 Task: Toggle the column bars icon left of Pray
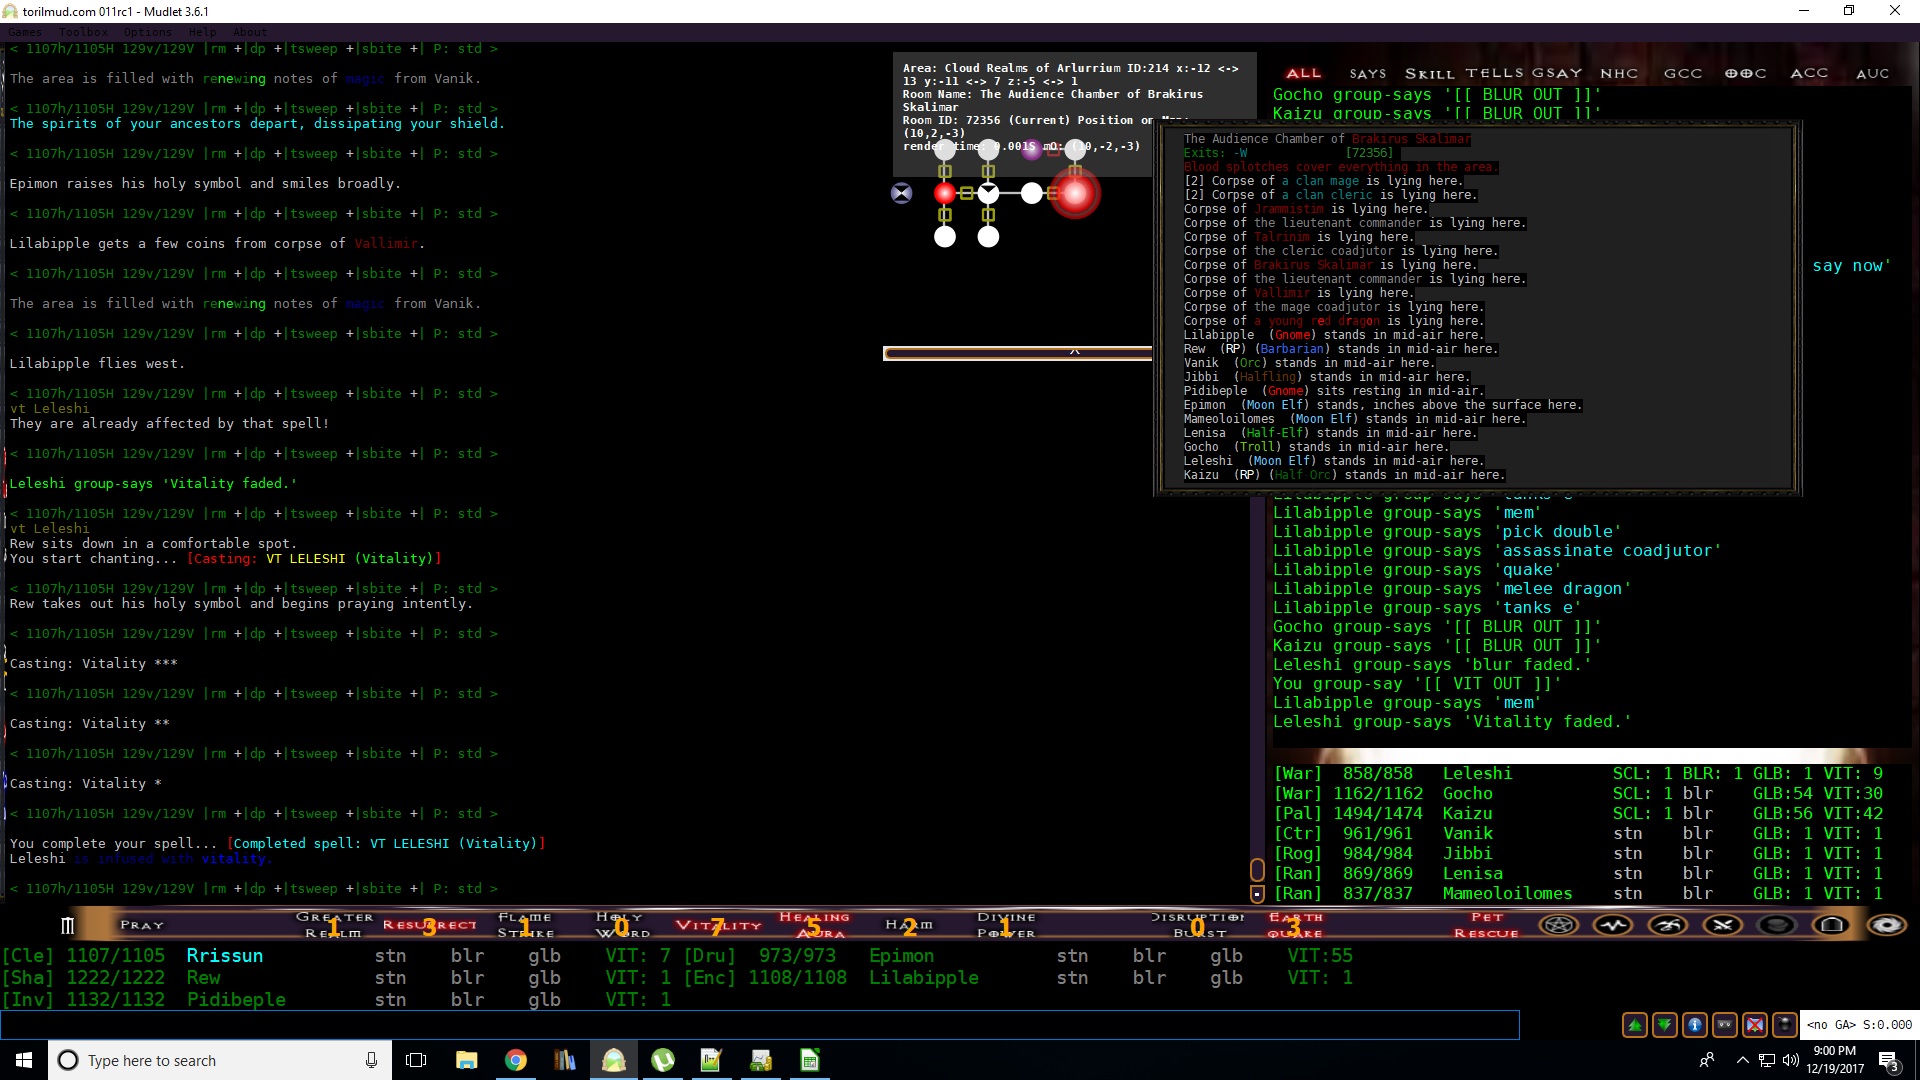pos(67,925)
